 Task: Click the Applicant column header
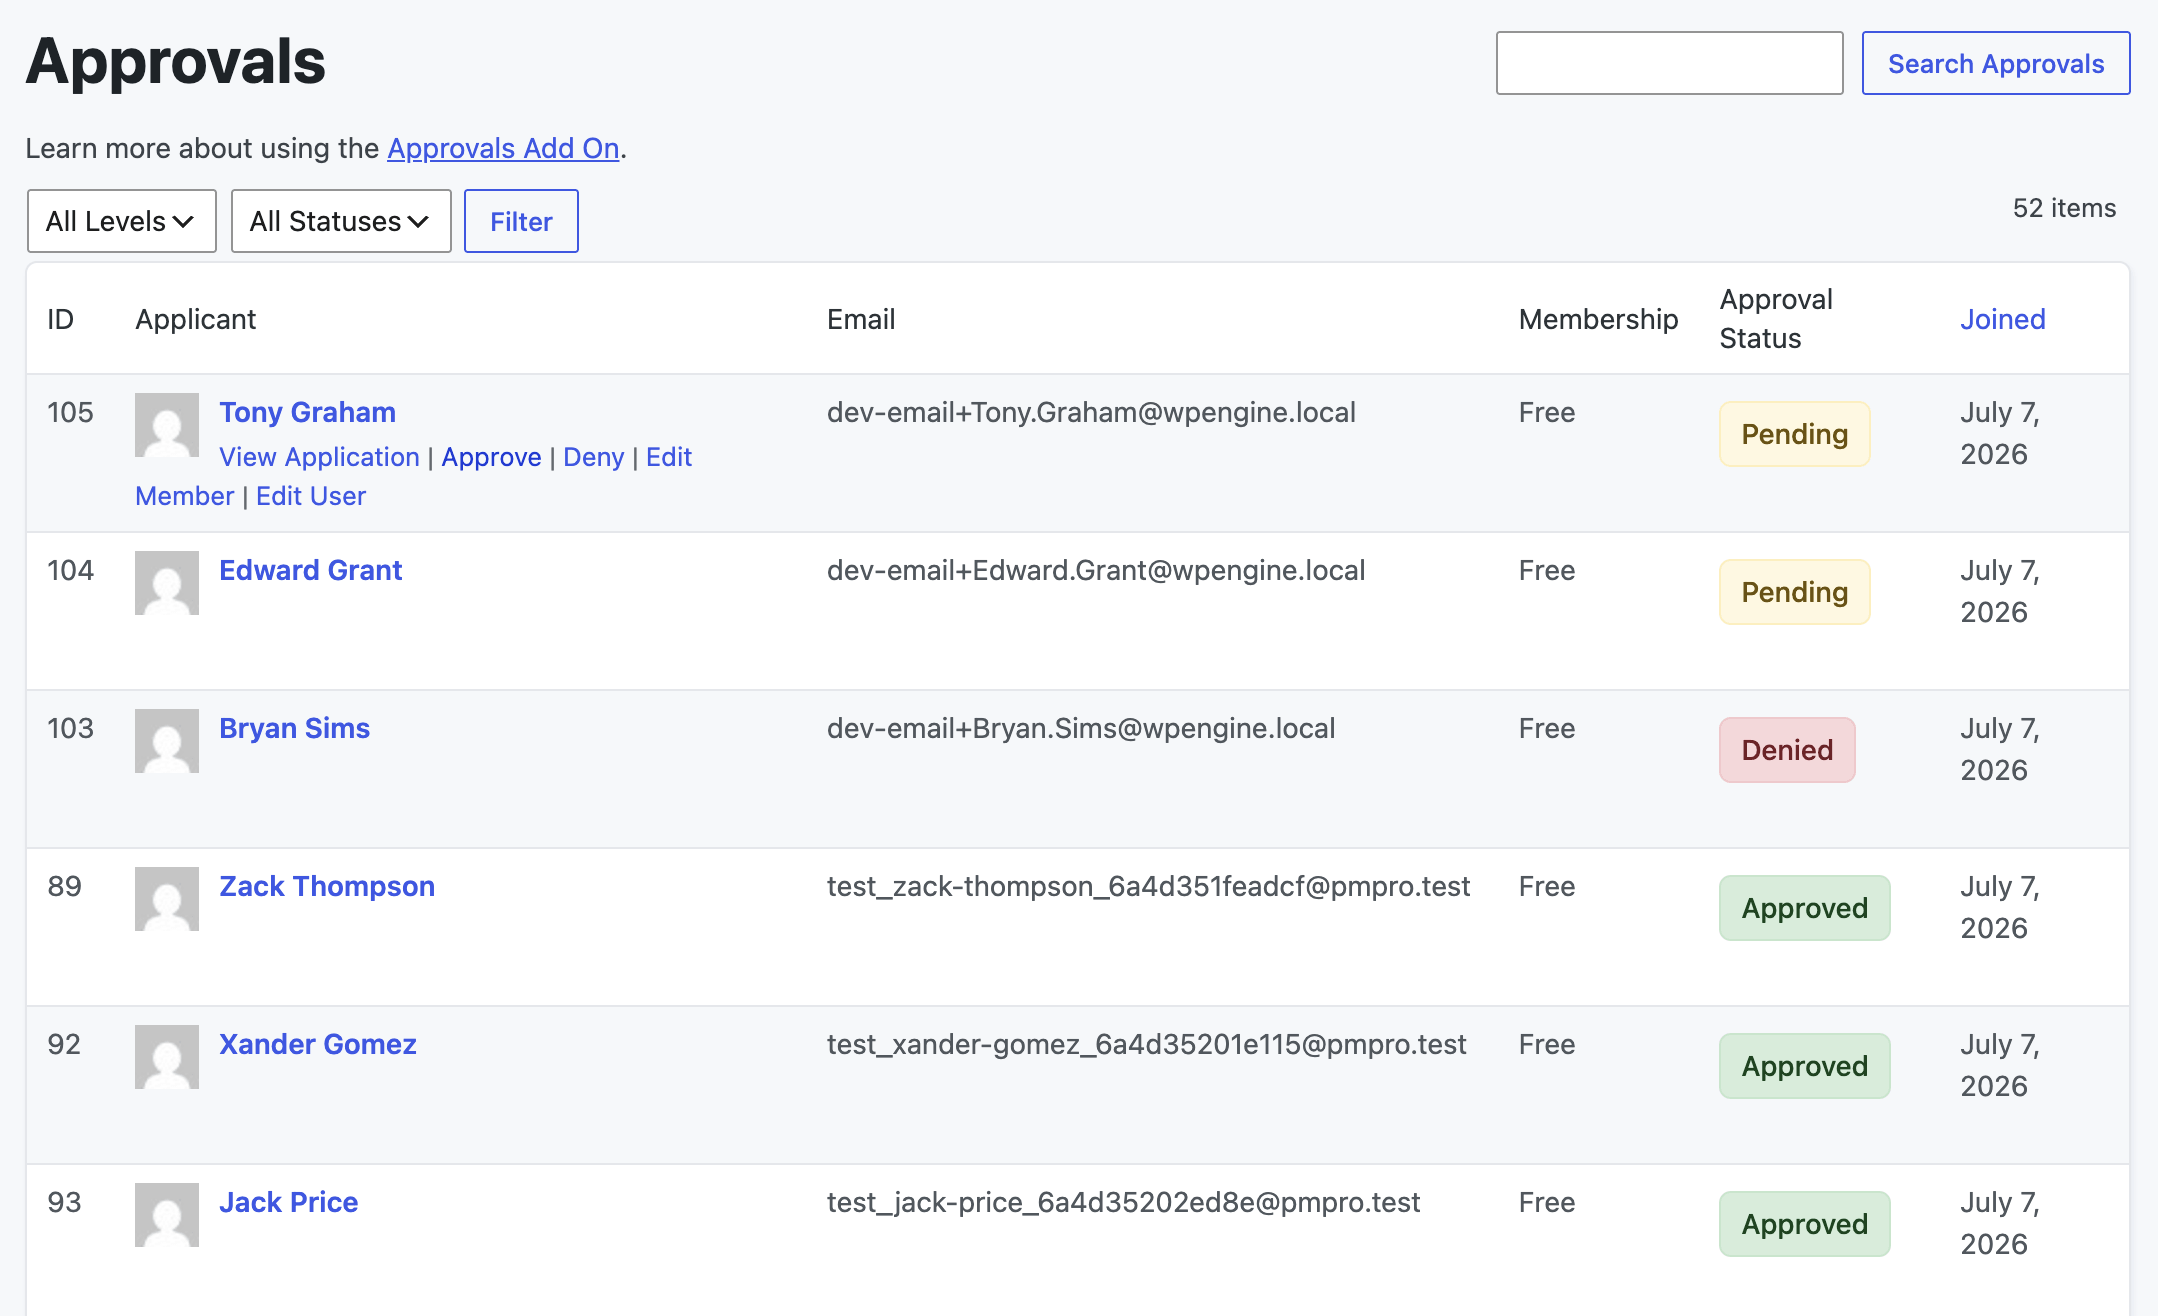[196, 319]
